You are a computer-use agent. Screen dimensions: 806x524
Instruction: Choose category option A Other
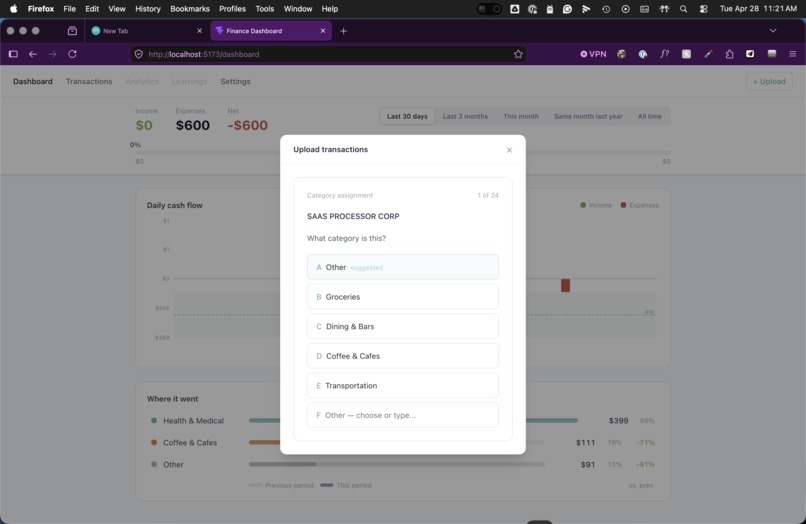tap(402, 267)
